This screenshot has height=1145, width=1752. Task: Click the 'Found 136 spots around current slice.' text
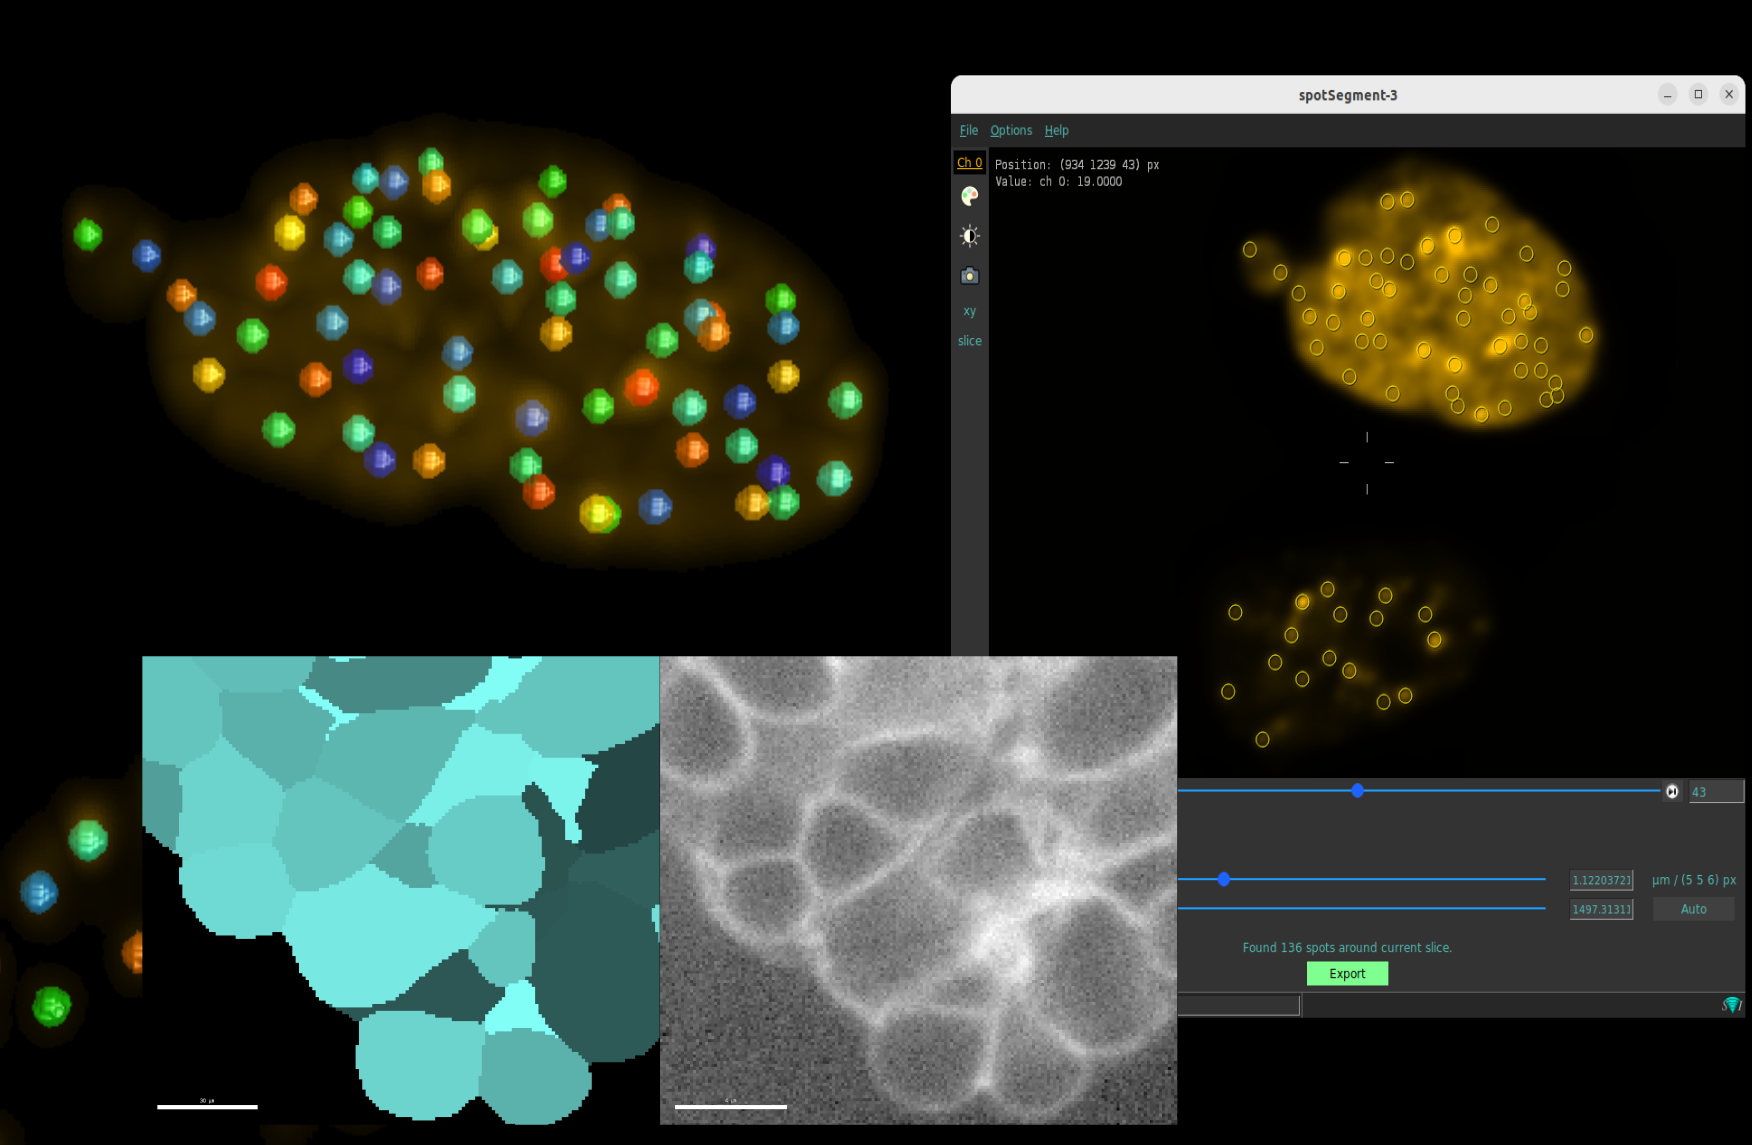(1346, 947)
